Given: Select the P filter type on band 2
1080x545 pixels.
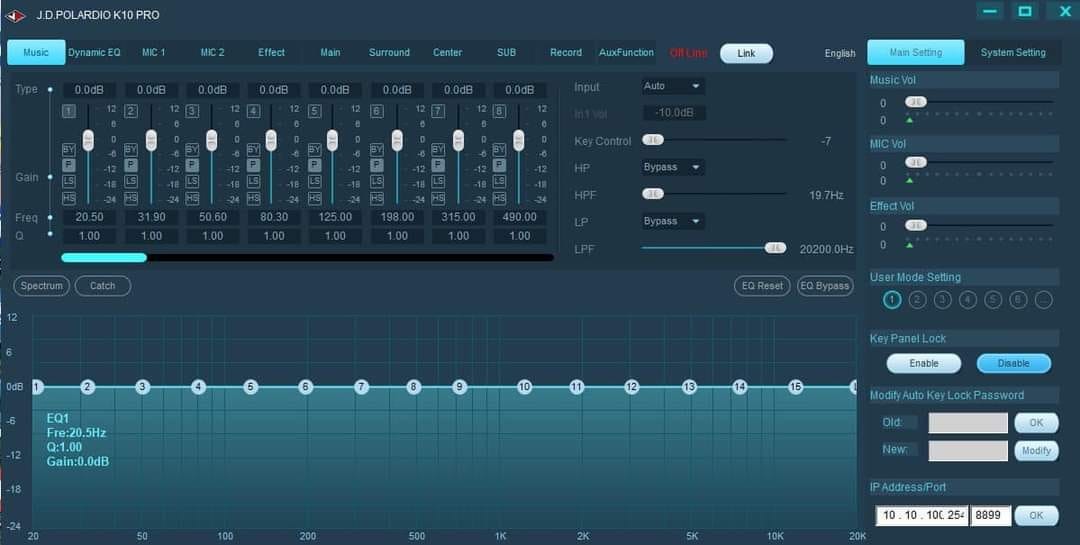Looking at the screenshot, I should coord(131,164).
